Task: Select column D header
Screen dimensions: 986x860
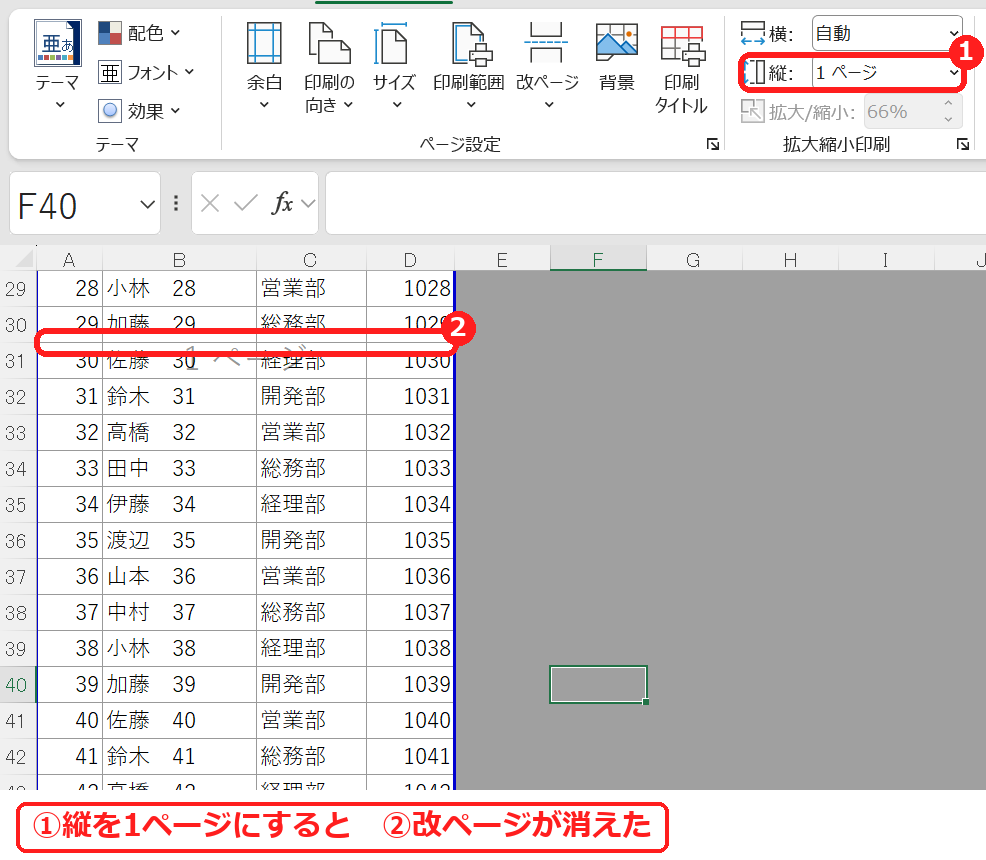Action: [x=410, y=260]
